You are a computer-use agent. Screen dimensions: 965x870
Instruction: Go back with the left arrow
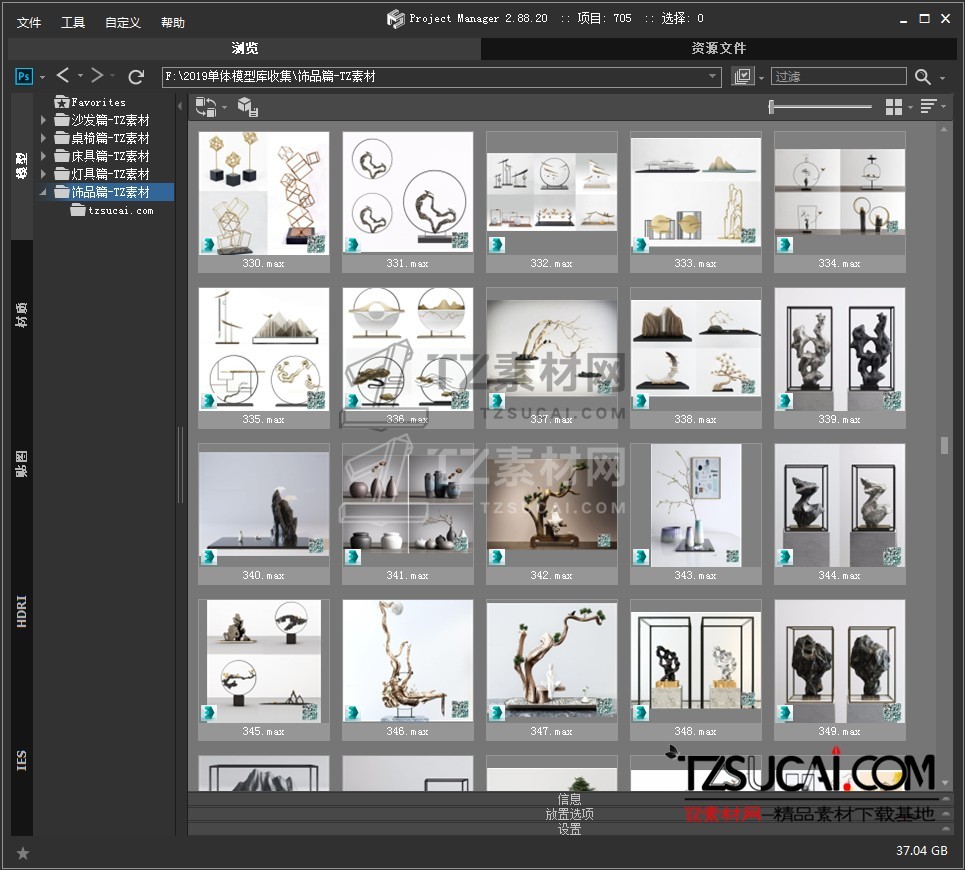[63, 76]
